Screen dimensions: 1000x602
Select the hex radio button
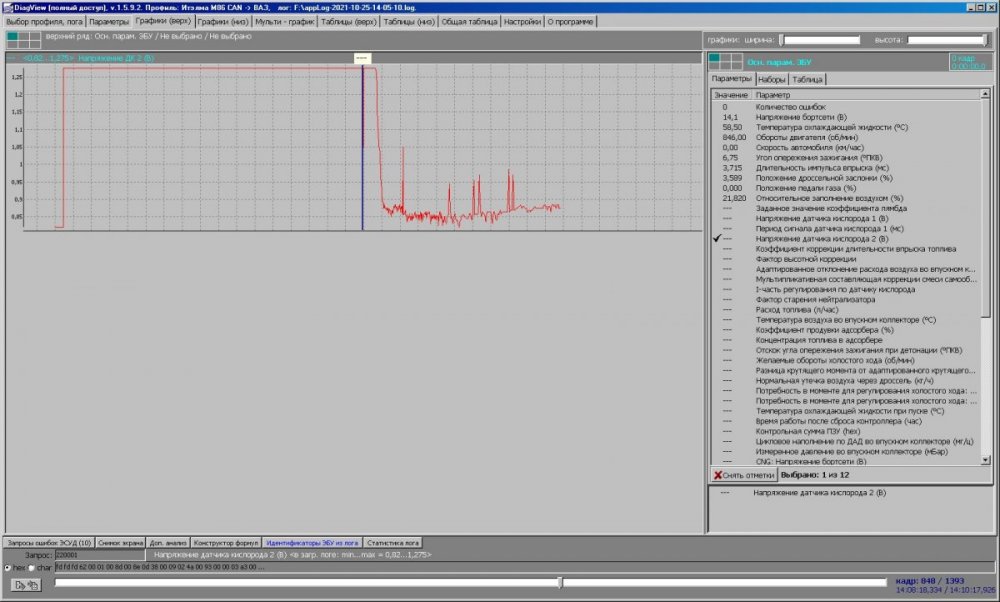(x=9, y=567)
